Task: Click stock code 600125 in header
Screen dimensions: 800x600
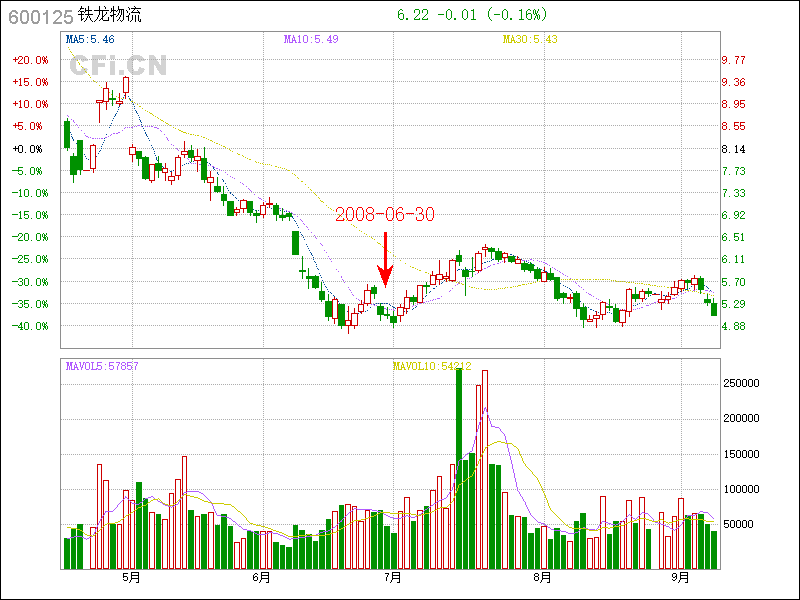Action: pyautogui.click(x=40, y=16)
